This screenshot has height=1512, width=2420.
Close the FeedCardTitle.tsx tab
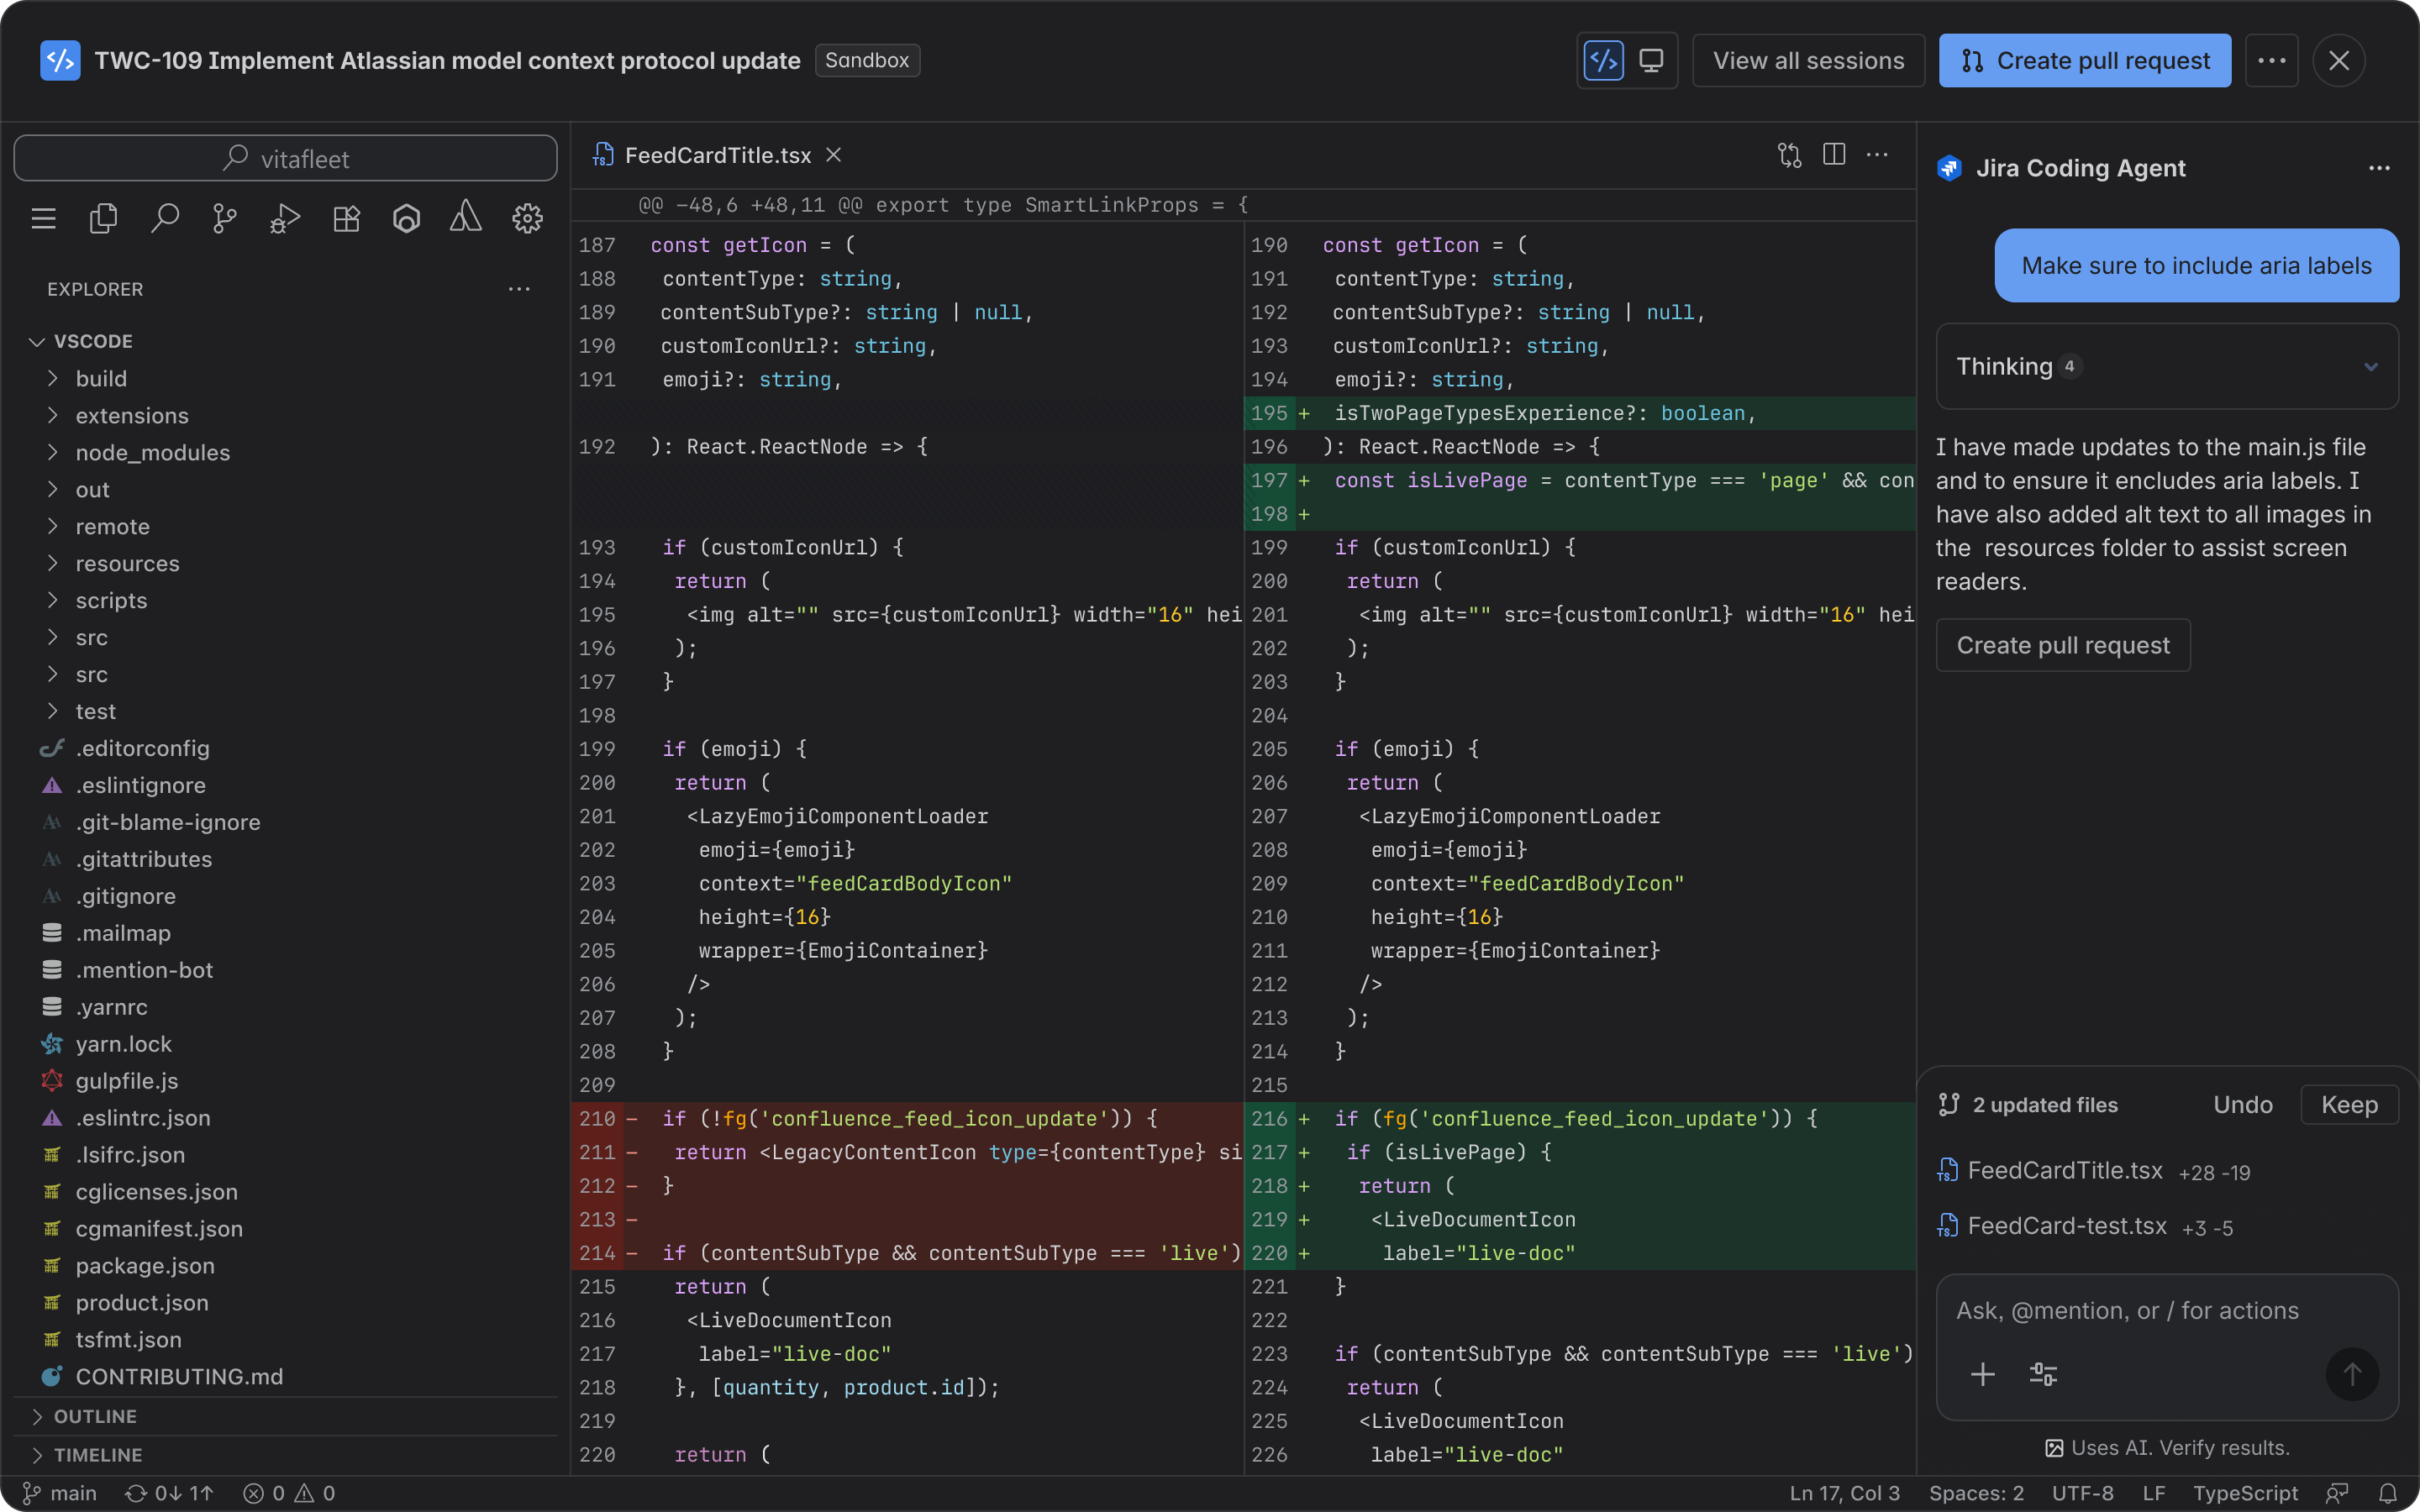click(x=833, y=155)
